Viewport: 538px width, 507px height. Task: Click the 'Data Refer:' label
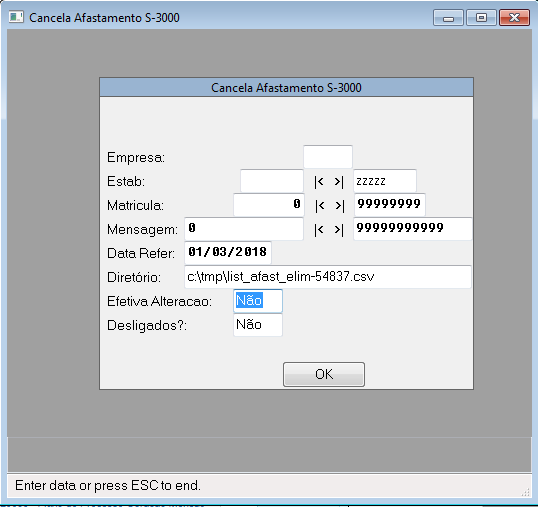click(x=141, y=254)
